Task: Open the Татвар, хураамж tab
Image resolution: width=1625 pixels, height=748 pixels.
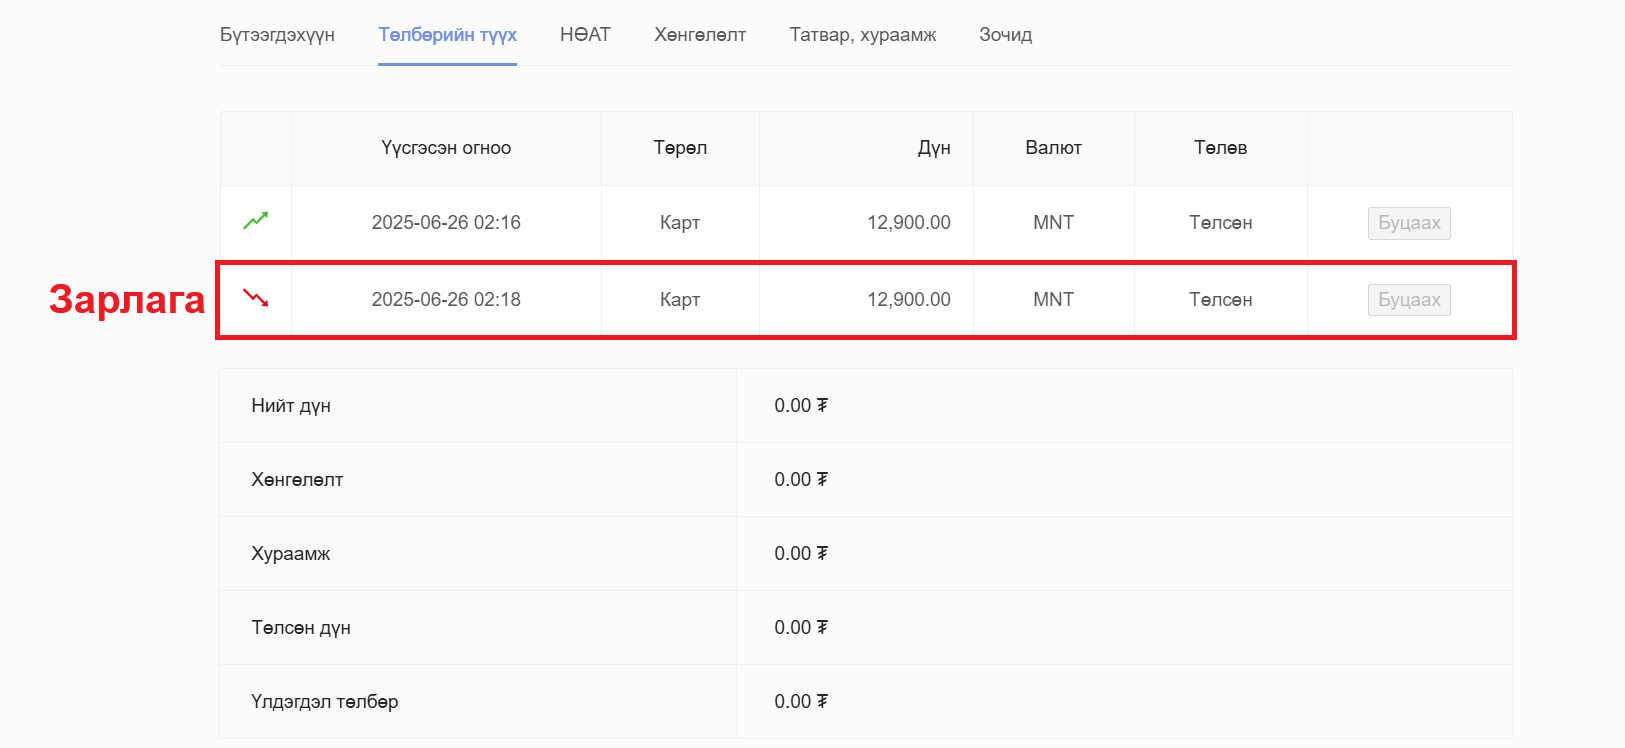Action: 862,35
